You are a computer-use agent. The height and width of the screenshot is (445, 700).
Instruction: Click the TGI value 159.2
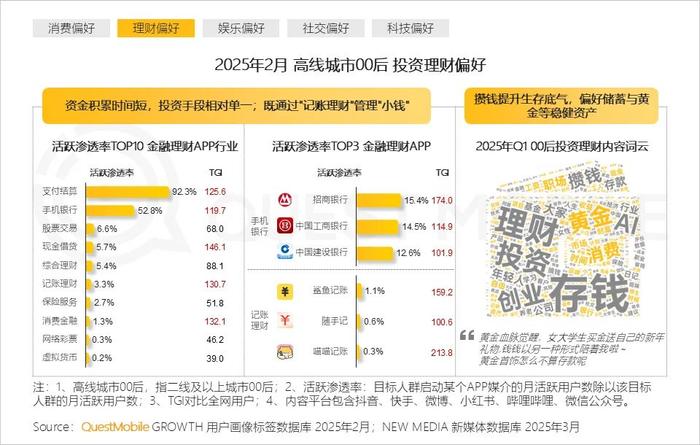442,293
